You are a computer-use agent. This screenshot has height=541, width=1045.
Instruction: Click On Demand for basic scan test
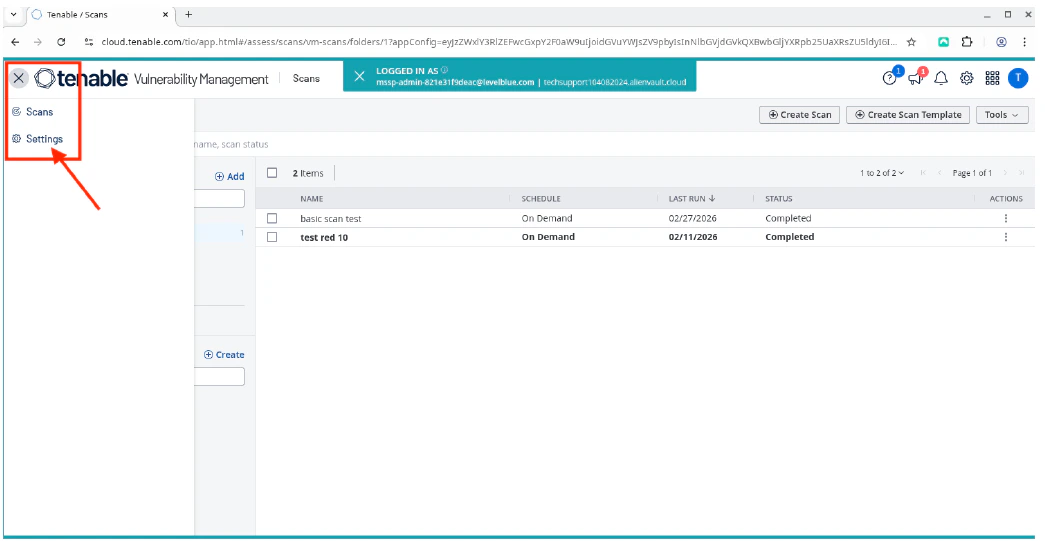pos(546,218)
